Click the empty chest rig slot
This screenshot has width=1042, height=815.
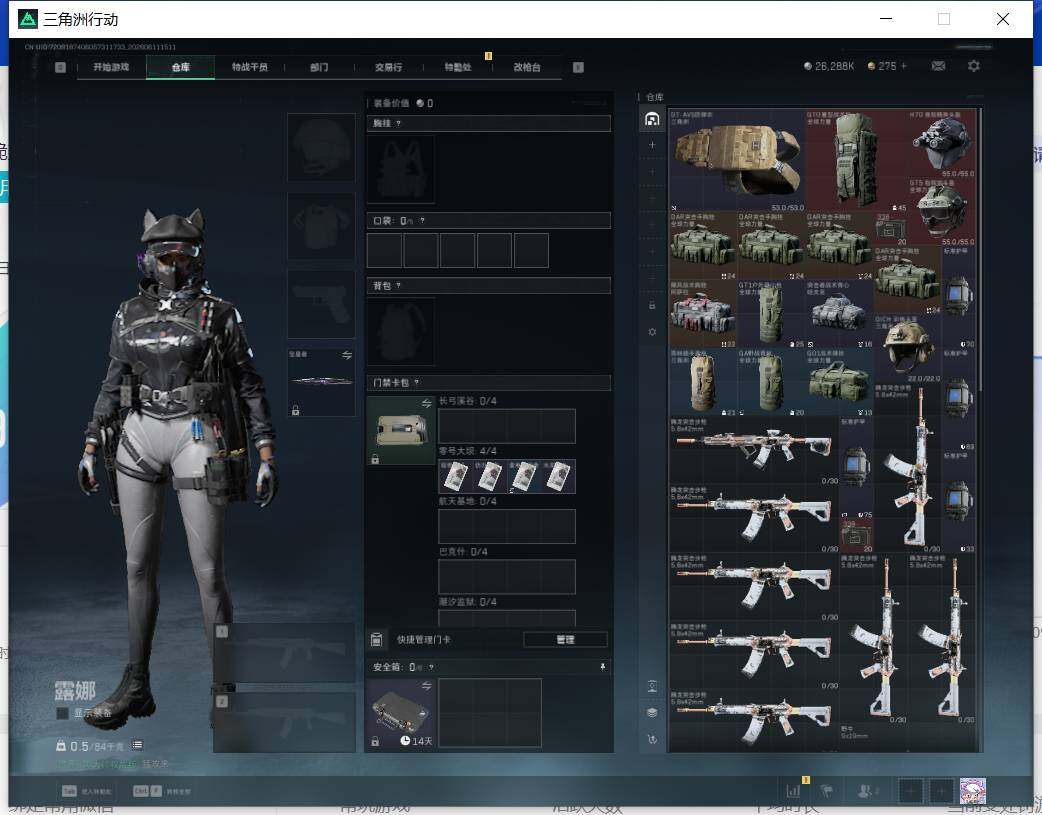coord(401,169)
